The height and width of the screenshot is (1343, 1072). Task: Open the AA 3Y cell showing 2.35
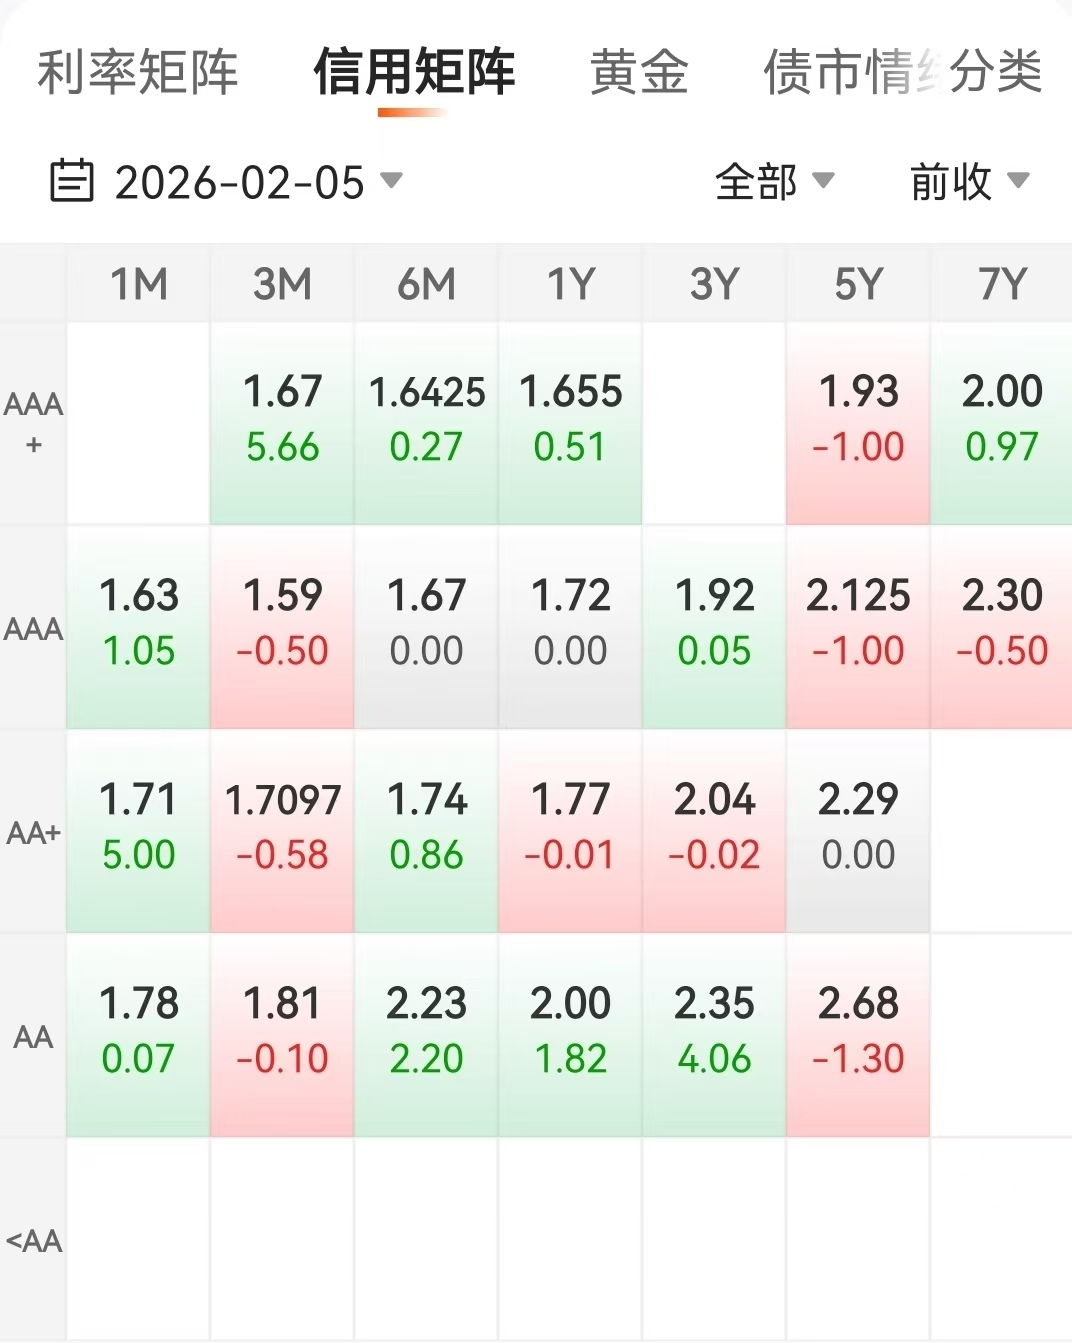click(714, 1032)
